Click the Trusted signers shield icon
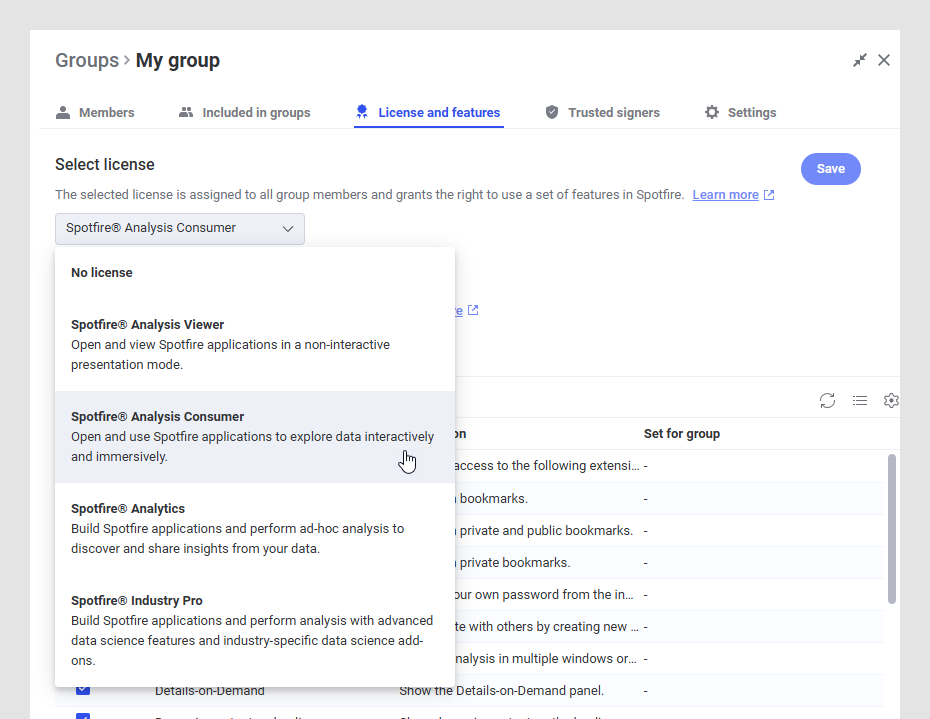This screenshot has width=930, height=719. [552, 112]
